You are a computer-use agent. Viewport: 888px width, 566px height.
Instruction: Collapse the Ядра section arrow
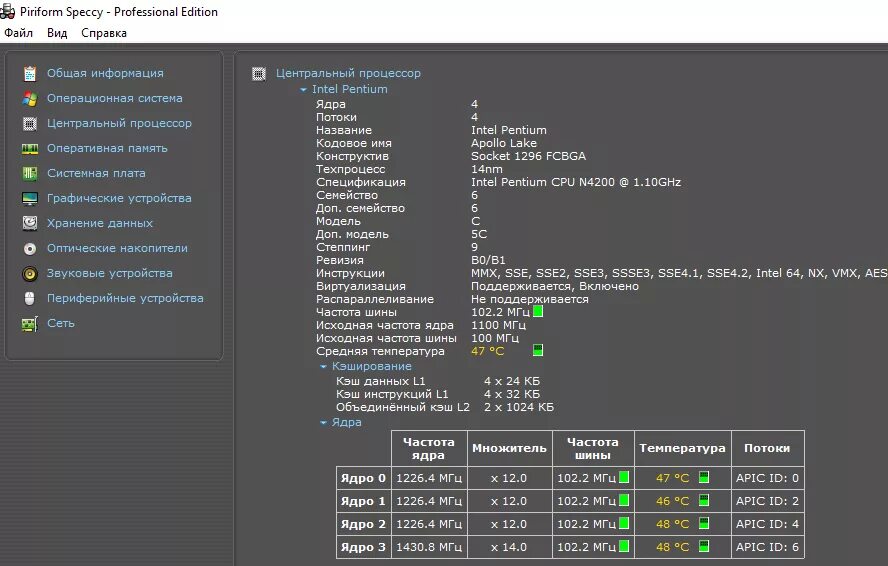tap(323, 423)
